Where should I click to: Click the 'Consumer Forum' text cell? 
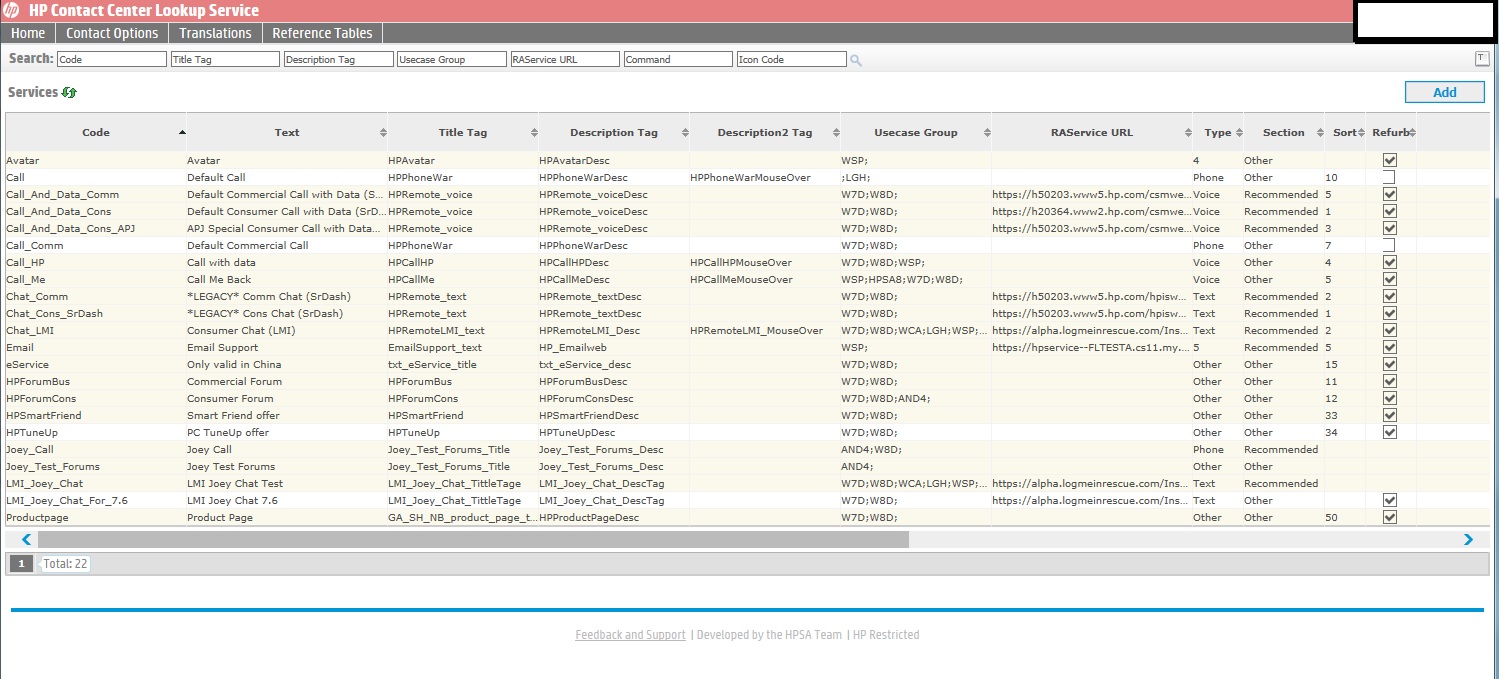click(287, 398)
